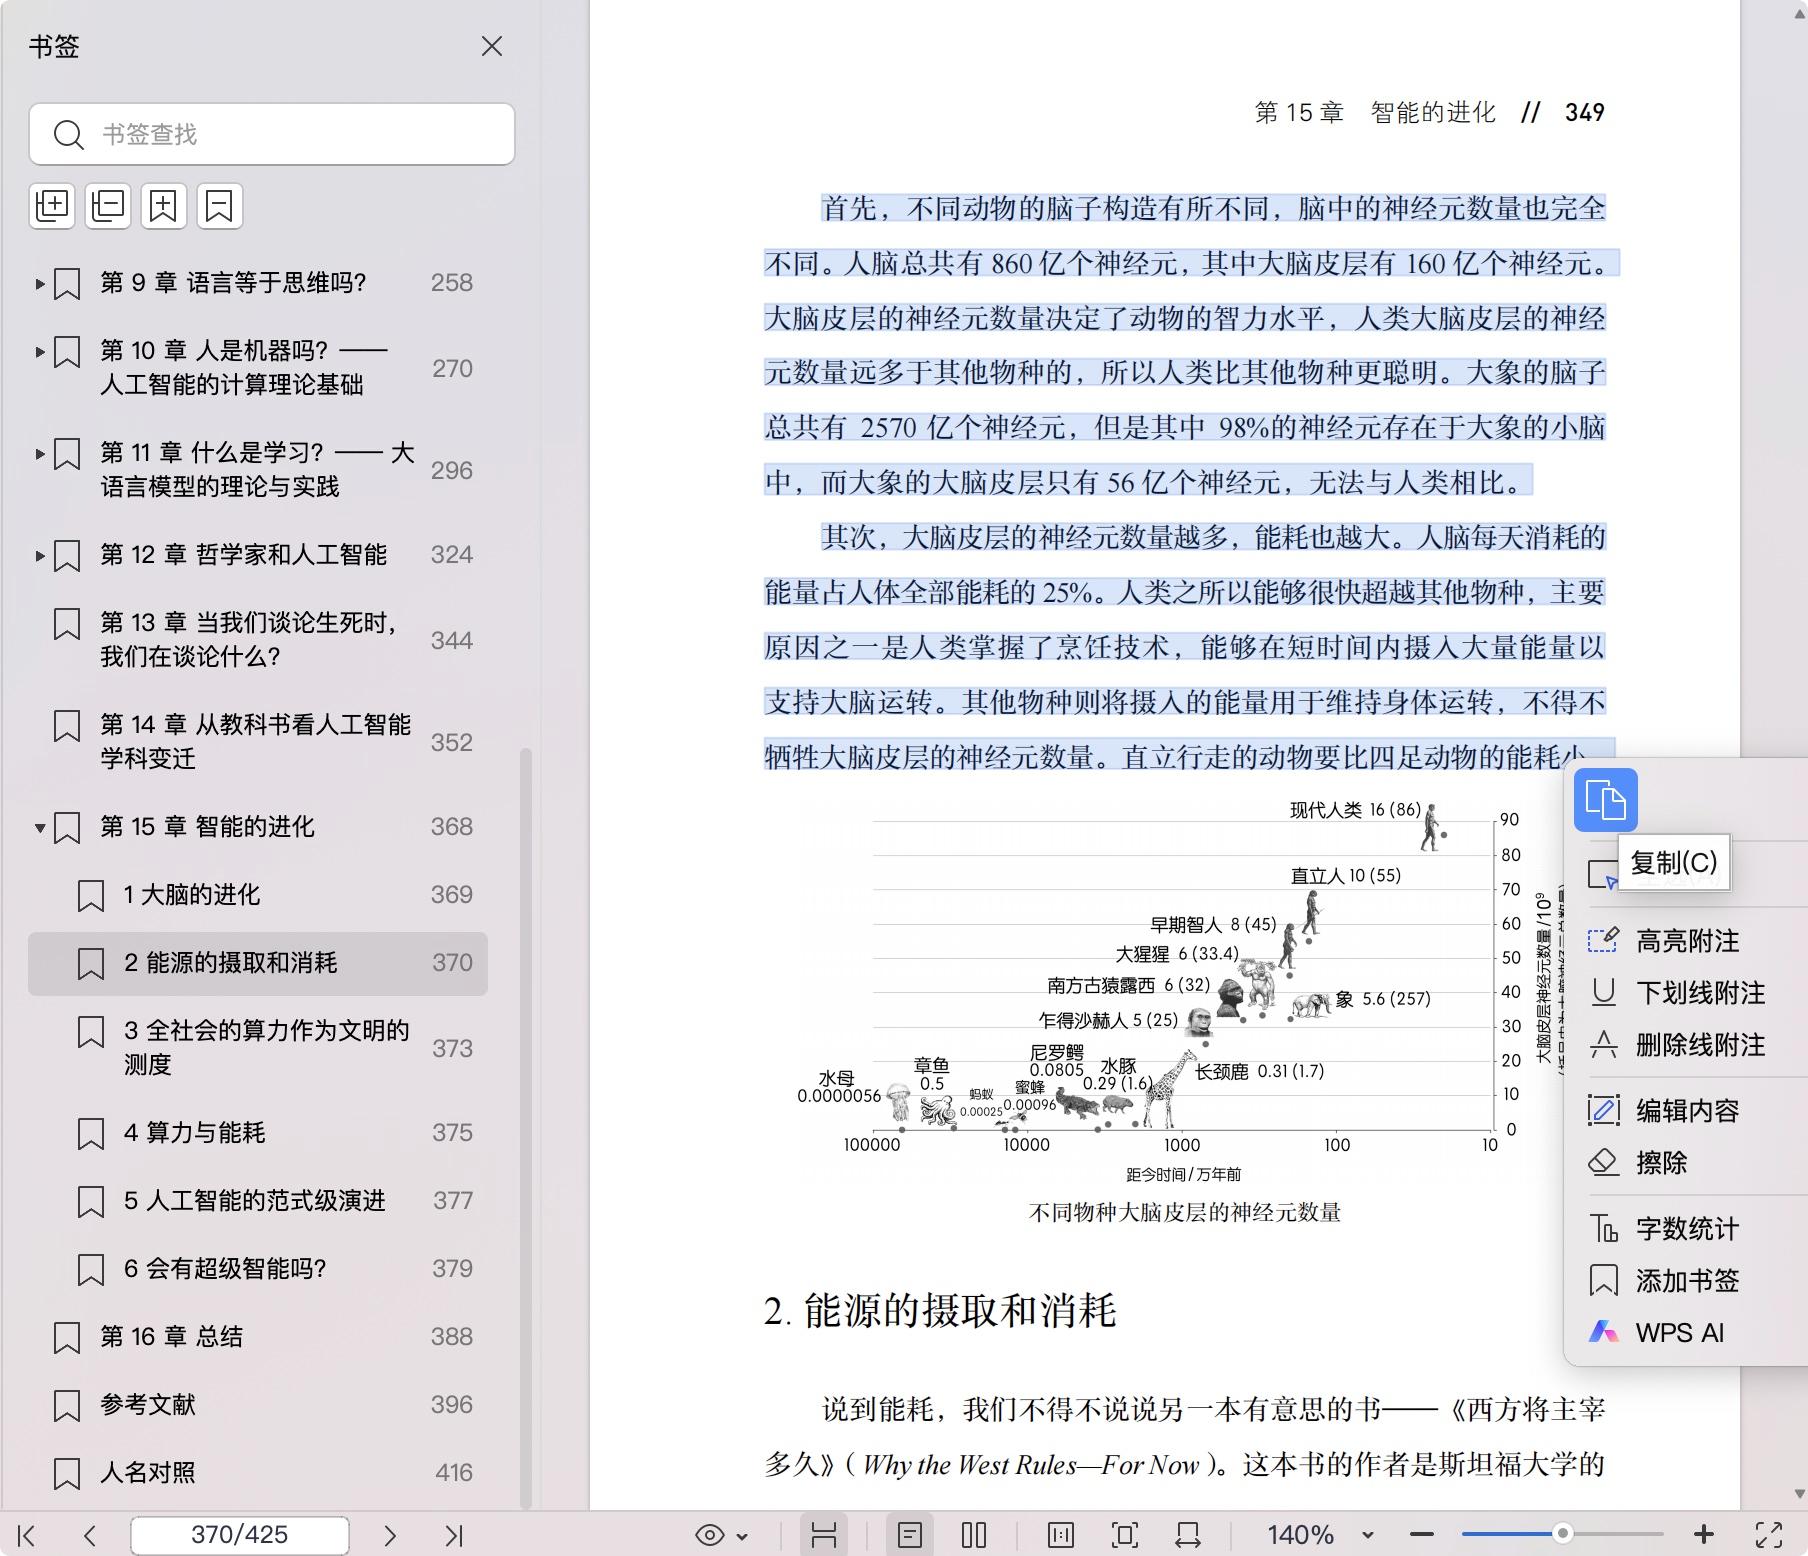
Task: Click the document scroll-down arrow
Action: pyautogui.click(x=1799, y=1494)
